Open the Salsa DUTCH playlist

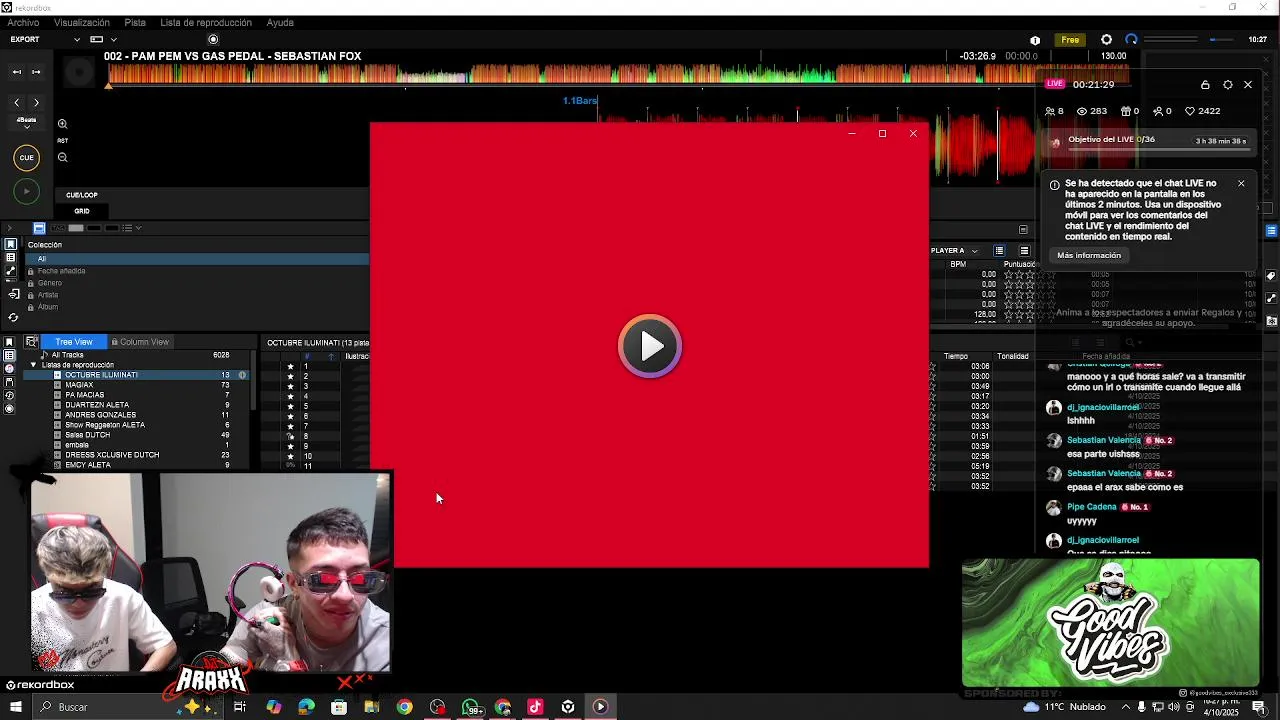tap(88, 435)
